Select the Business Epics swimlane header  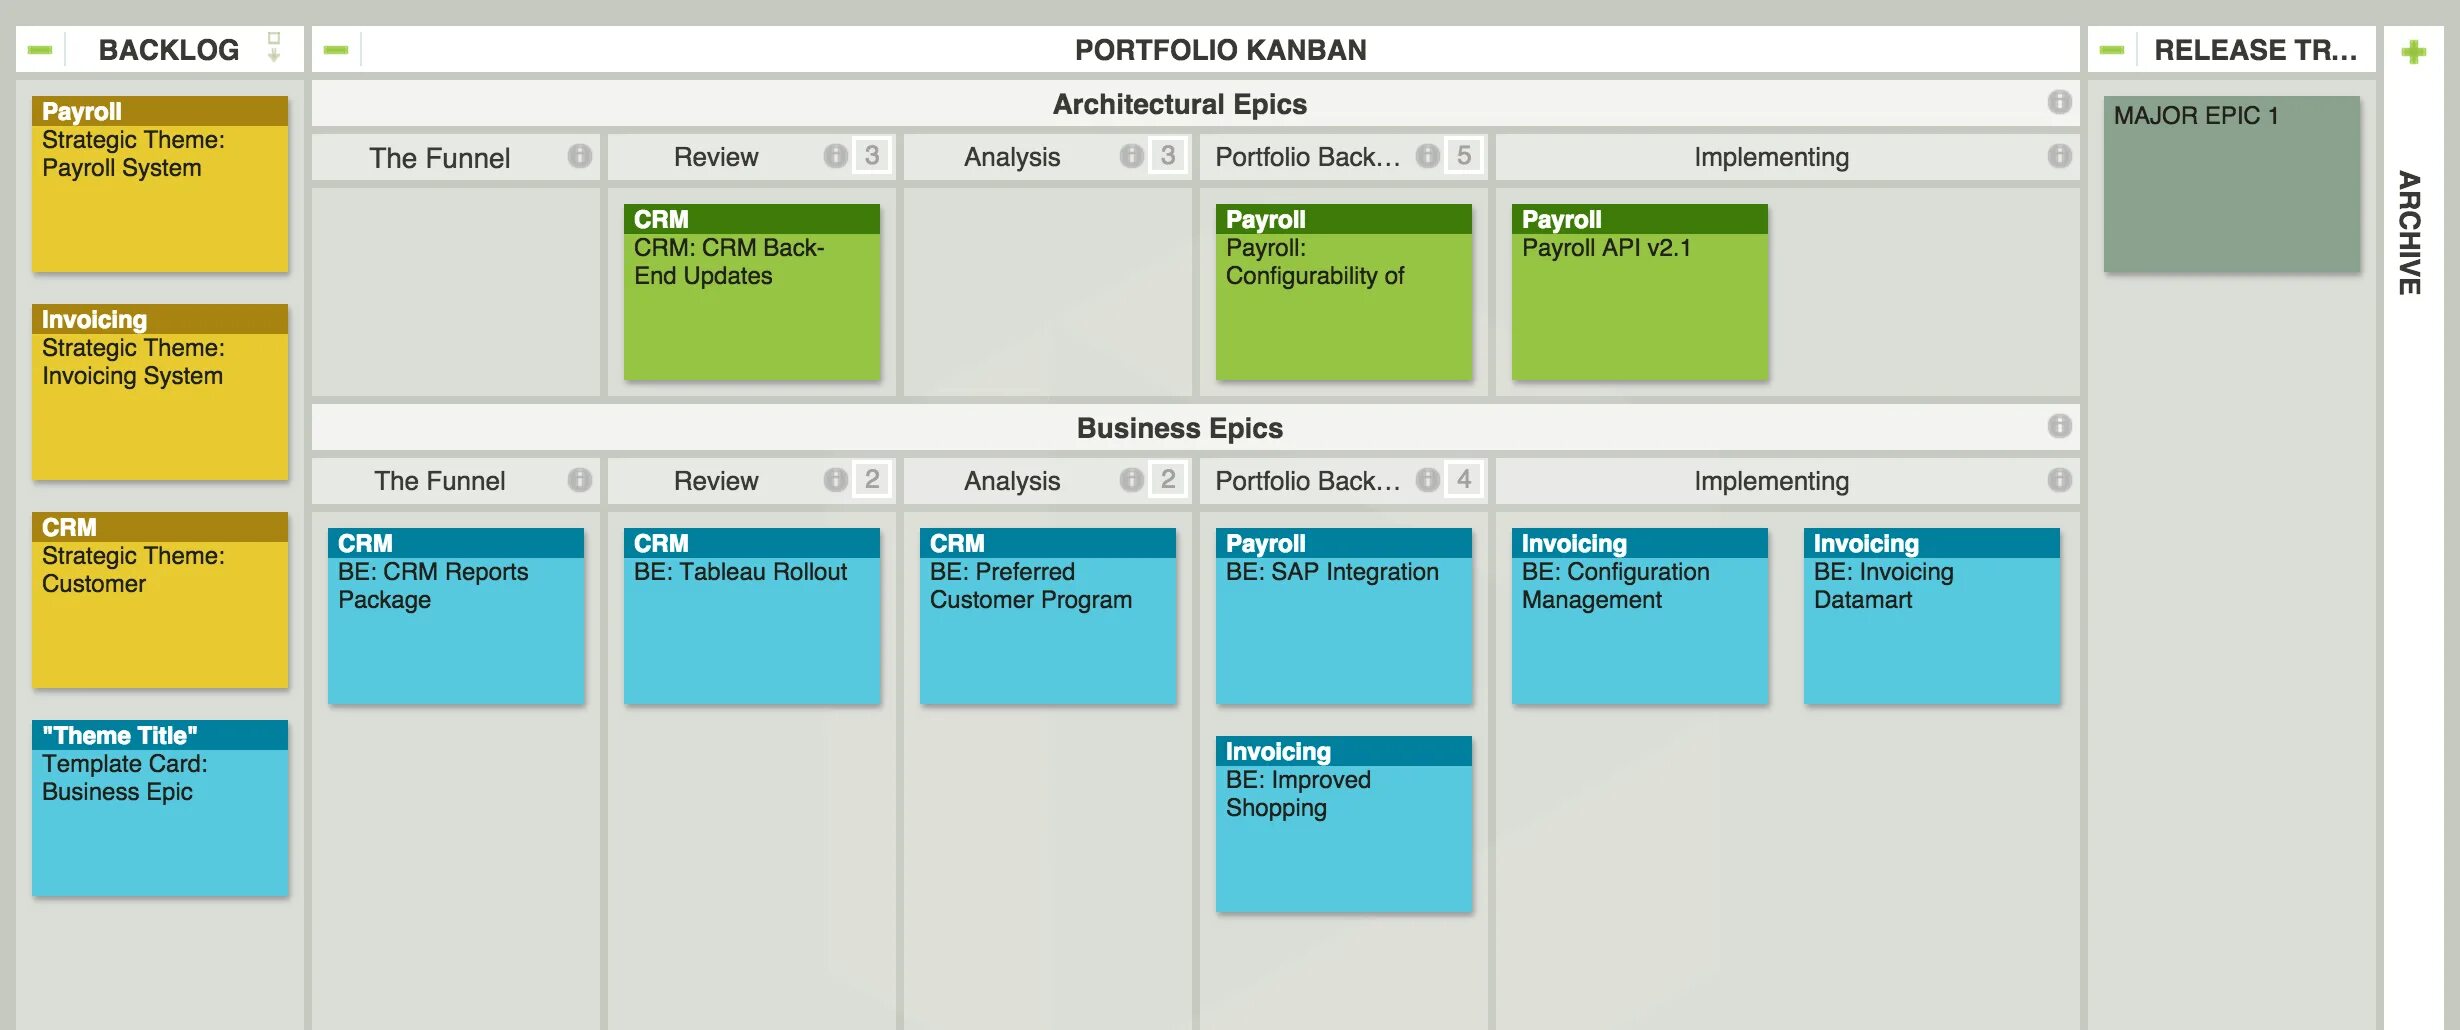coord(1179,428)
